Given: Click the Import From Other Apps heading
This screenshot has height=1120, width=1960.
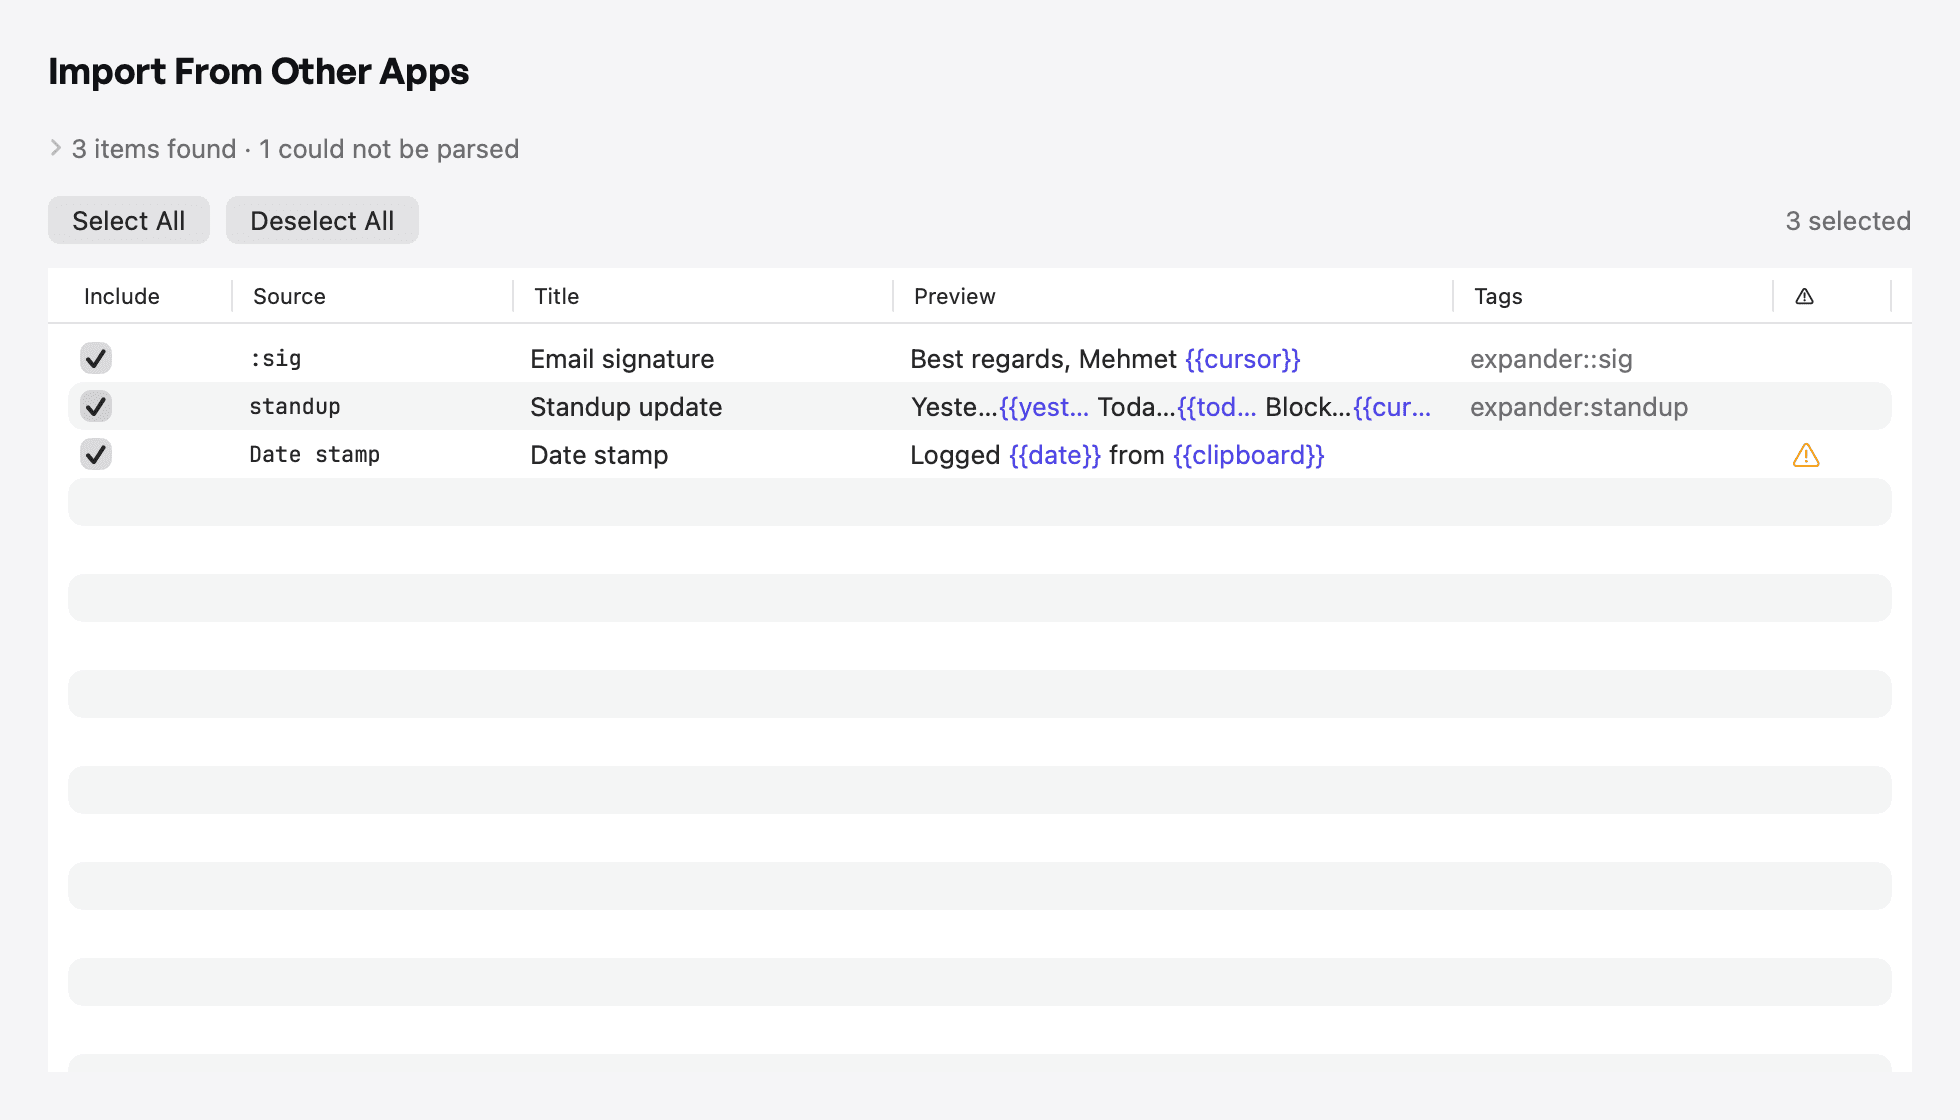Looking at the screenshot, I should pyautogui.click(x=258, y=72).
